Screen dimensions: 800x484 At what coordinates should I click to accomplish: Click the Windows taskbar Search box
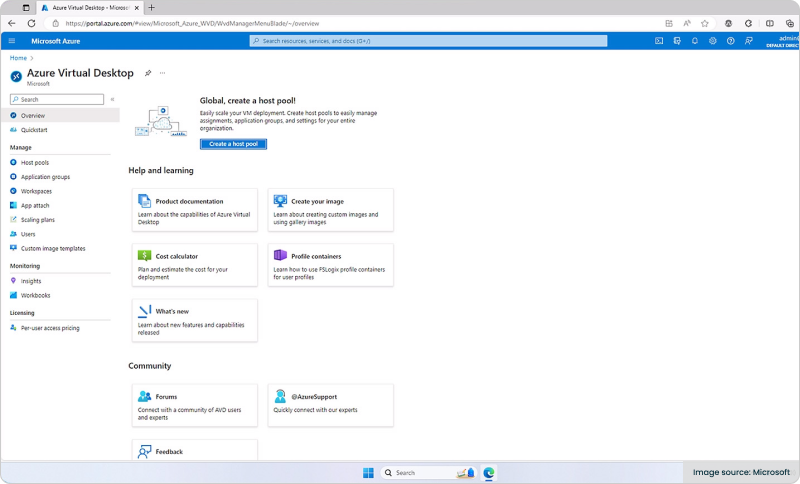(429, 473)
